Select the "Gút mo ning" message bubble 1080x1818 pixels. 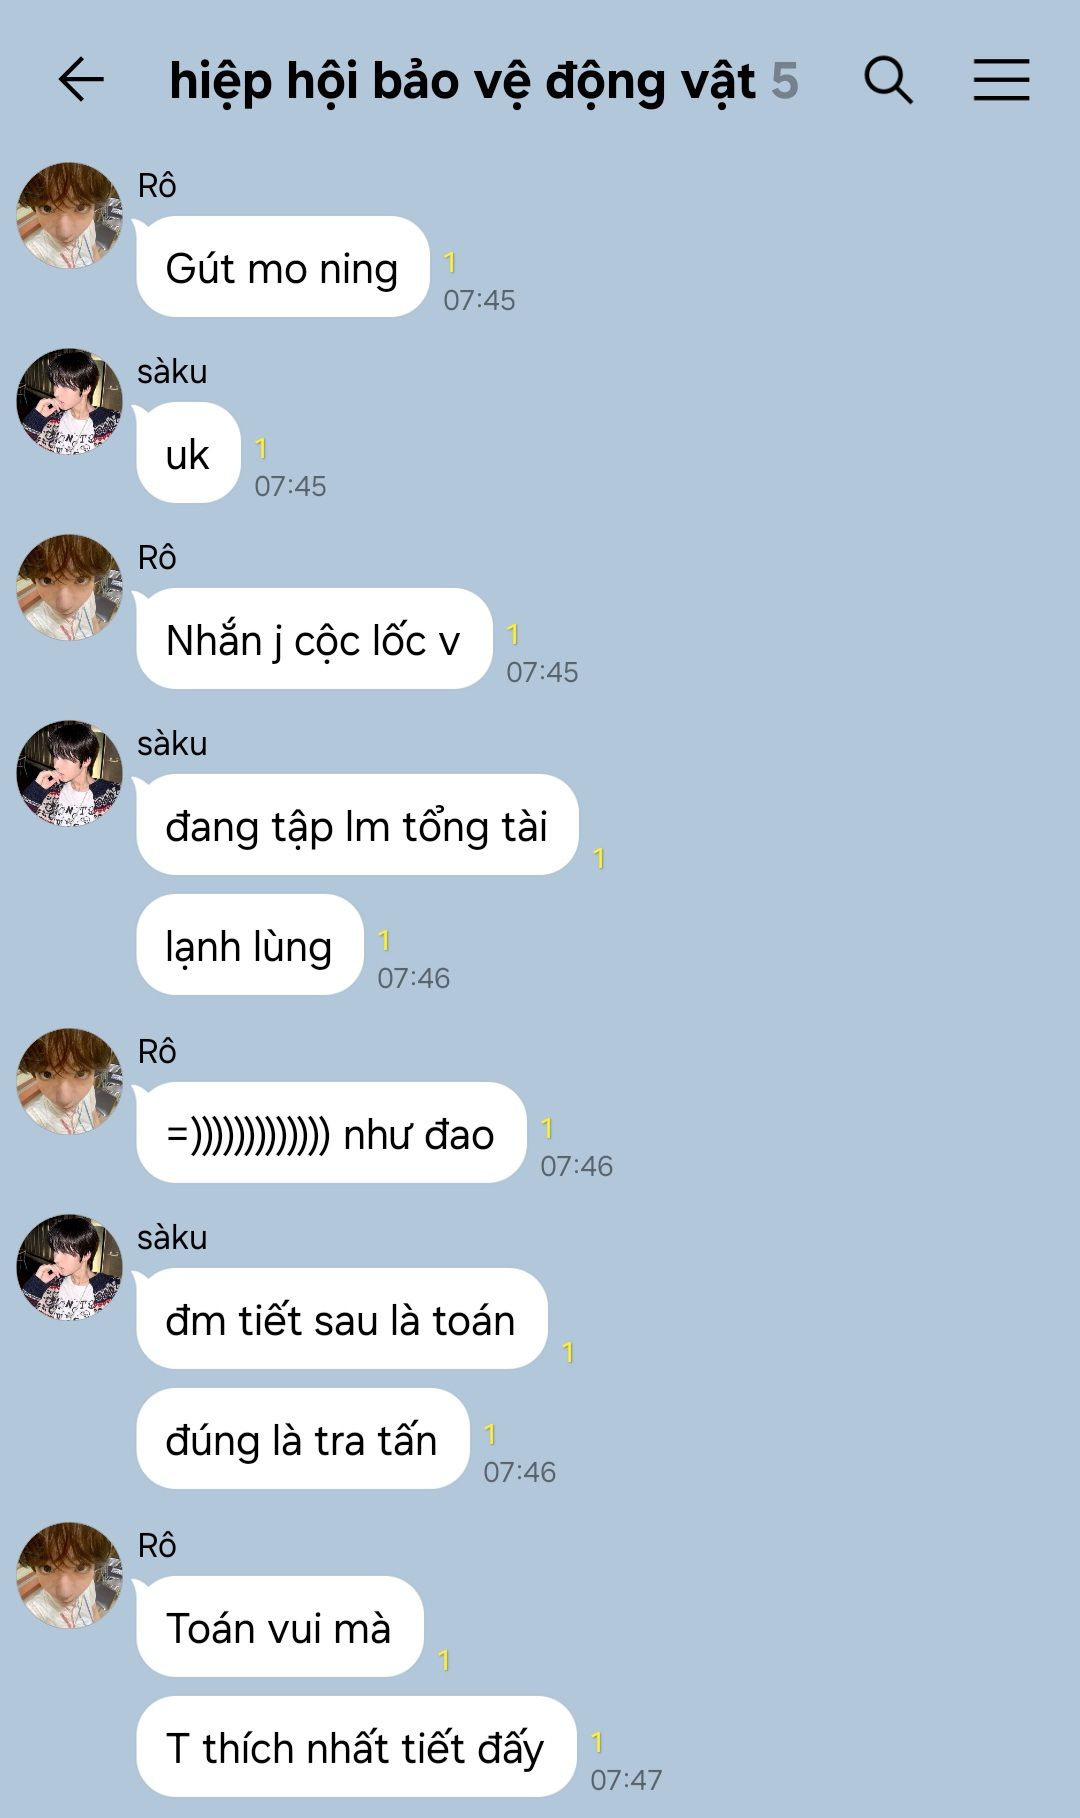[283, 267]
